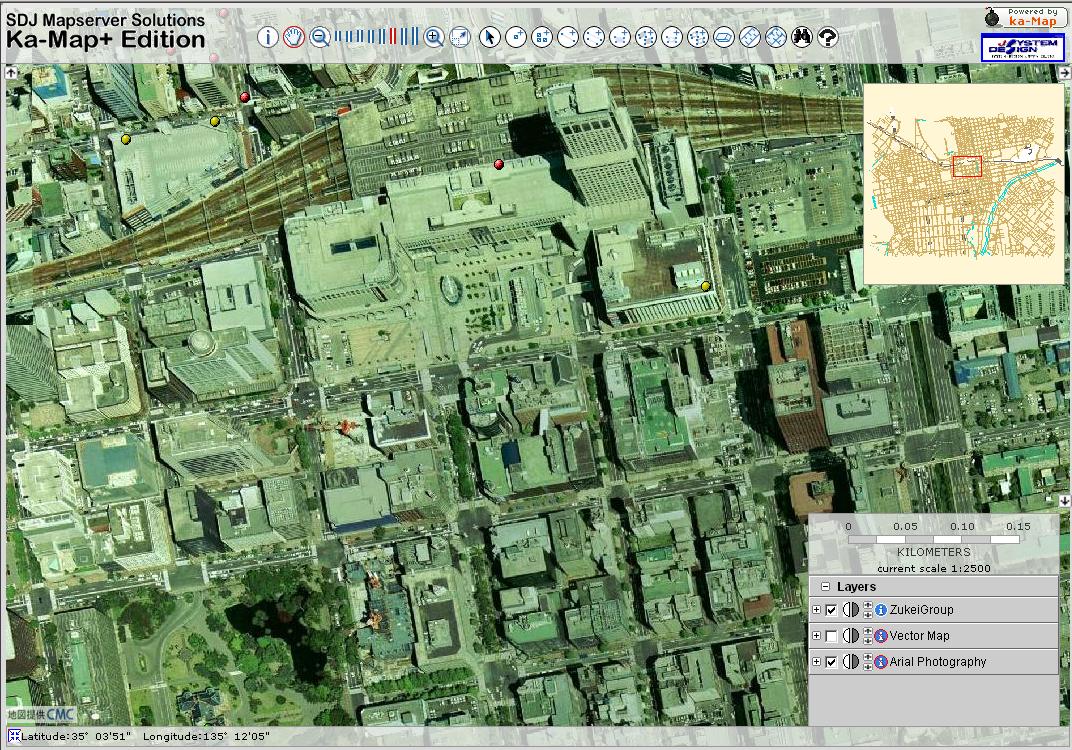Image resolution: width=1072 pixels, height=750 pixels.
Task: Click the zoom to full extent icon
Action: click(460, 37)
